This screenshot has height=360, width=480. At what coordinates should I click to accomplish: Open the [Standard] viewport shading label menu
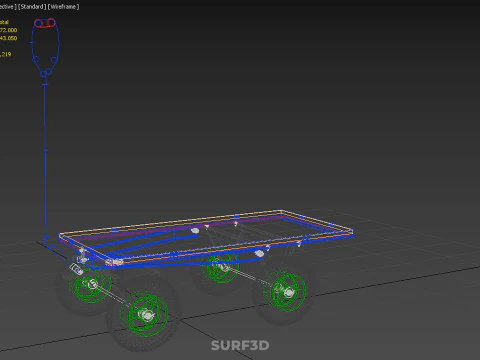point(32,7)
